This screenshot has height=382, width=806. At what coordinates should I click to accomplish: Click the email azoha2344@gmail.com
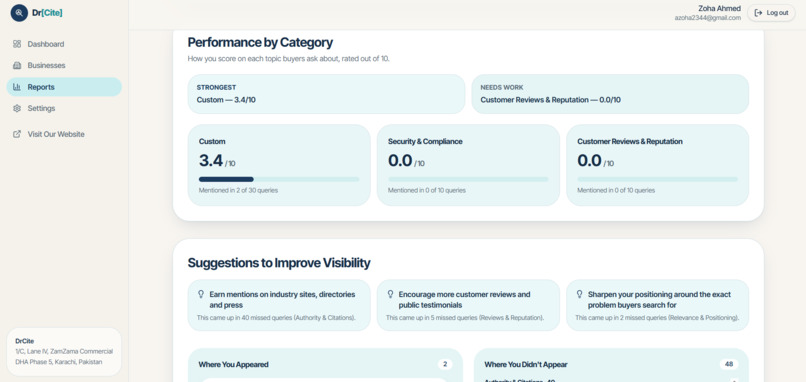tap(708, 18)
